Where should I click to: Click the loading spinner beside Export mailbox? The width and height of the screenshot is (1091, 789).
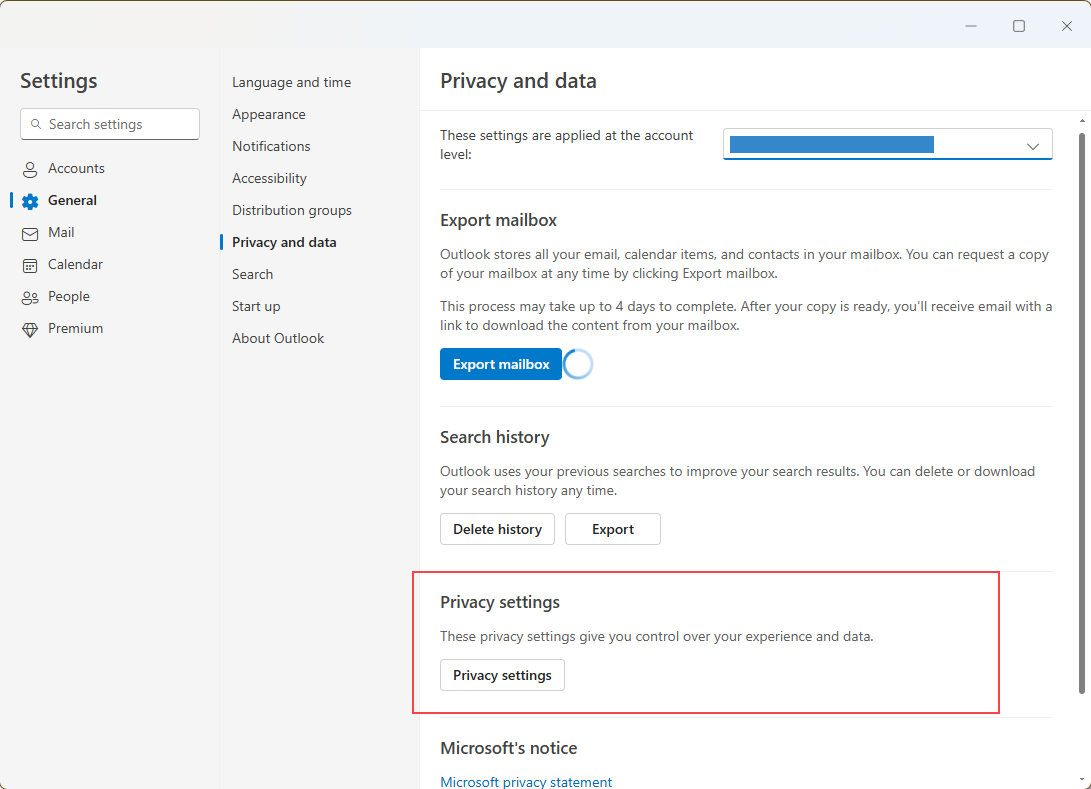coord(578,364)
